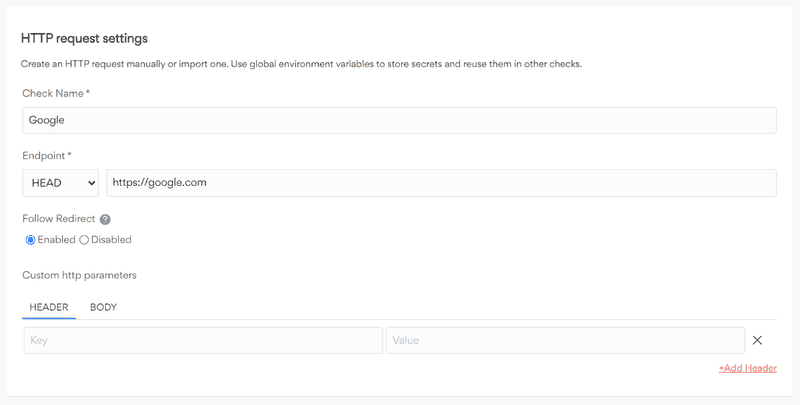800x405 pixels.
Task: Click the +Add Header link
Action: tap(747, 368)
